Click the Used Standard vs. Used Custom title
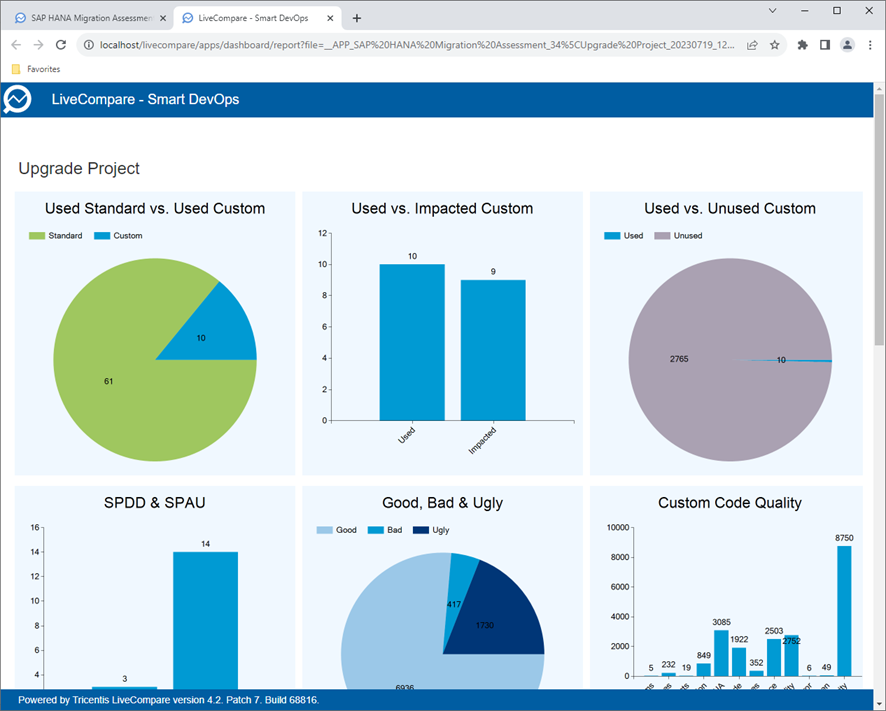 pos(155,209)
